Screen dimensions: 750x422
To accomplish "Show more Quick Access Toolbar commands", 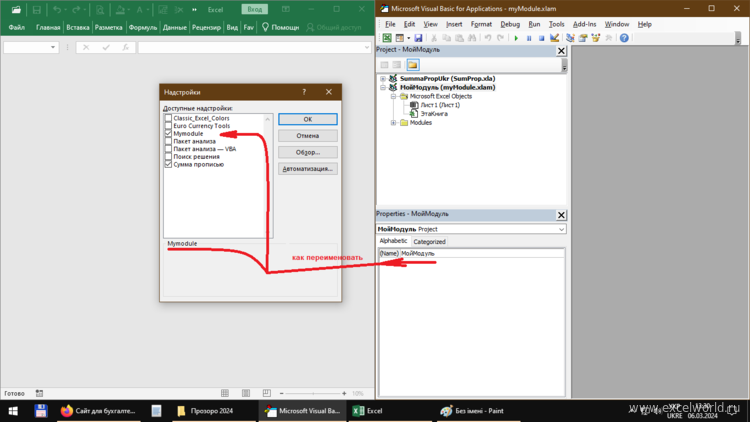I will (x=194, y=10).
